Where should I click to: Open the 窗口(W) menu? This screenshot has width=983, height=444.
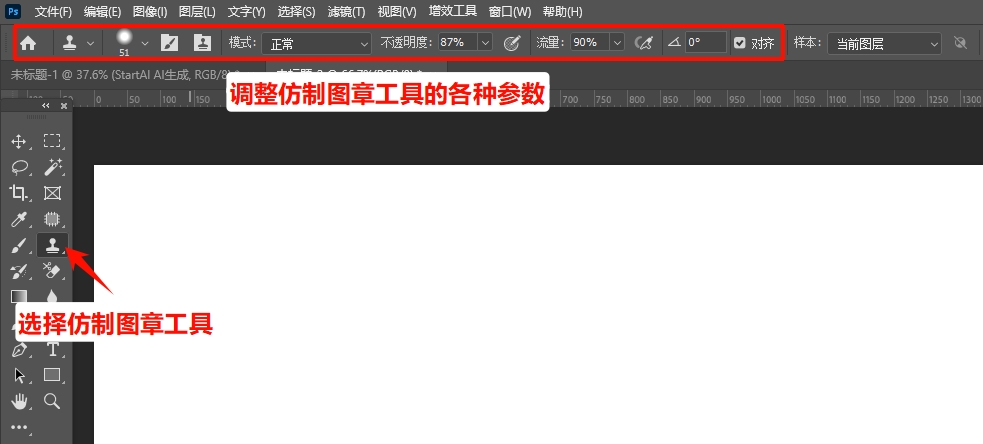pyautogui.click(x=510, y=11)
